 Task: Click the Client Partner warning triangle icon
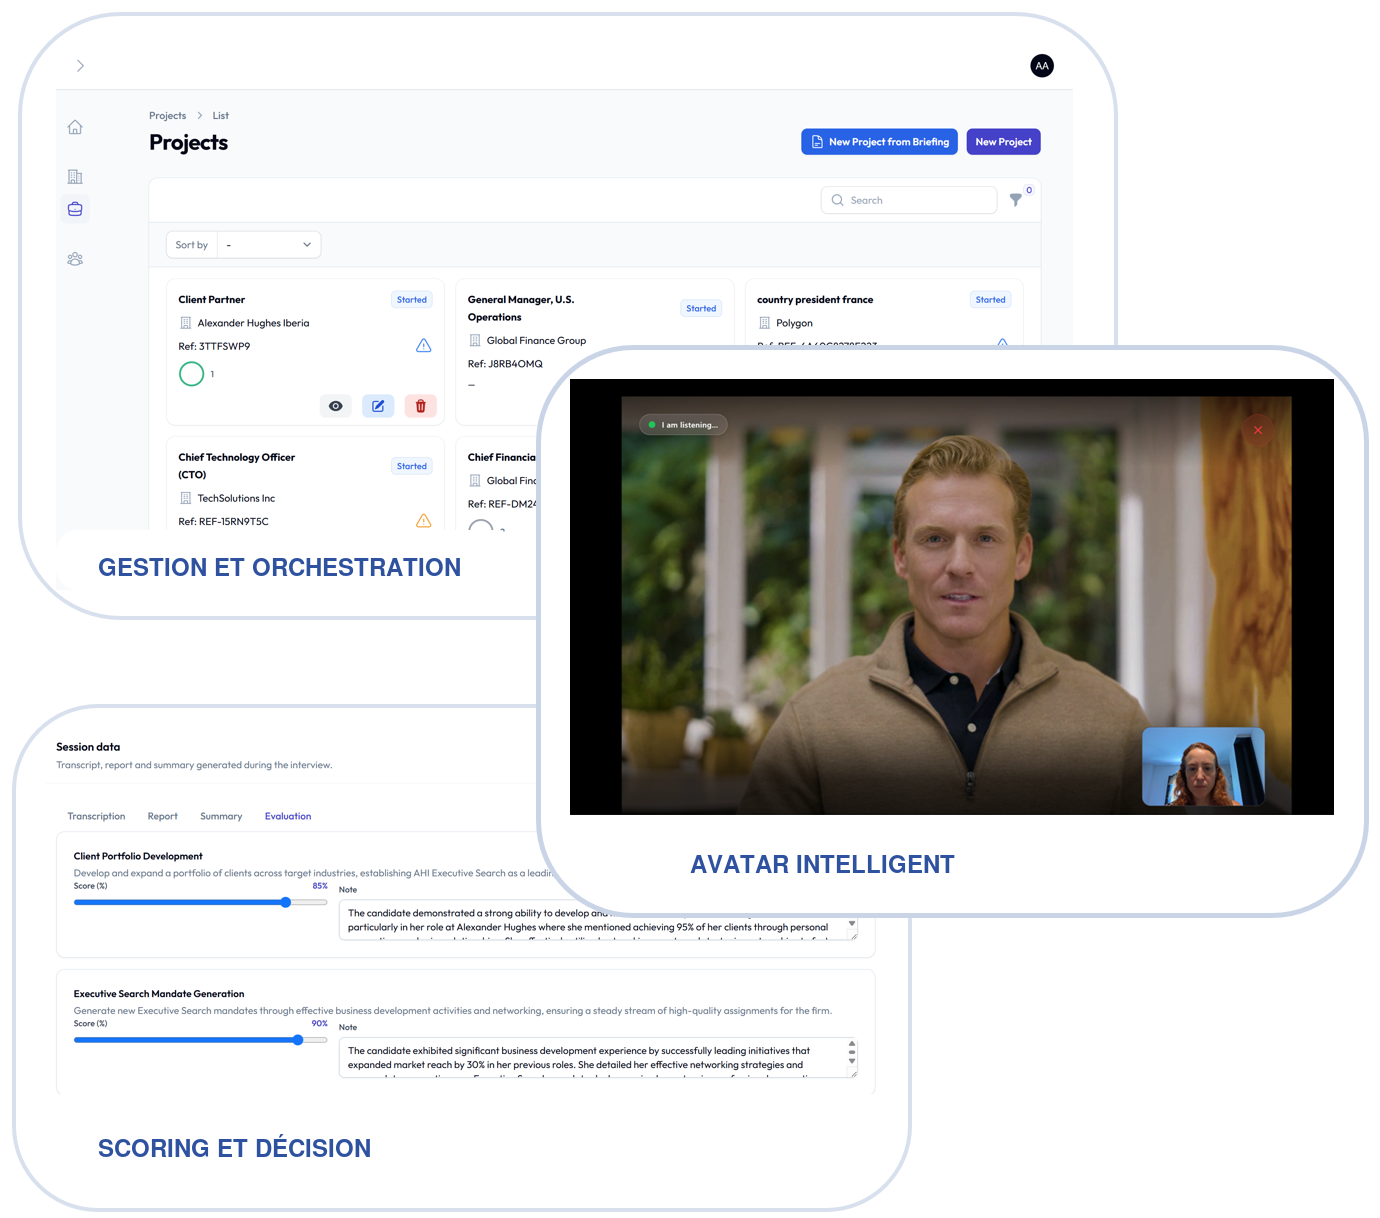(x=424, y=346)
